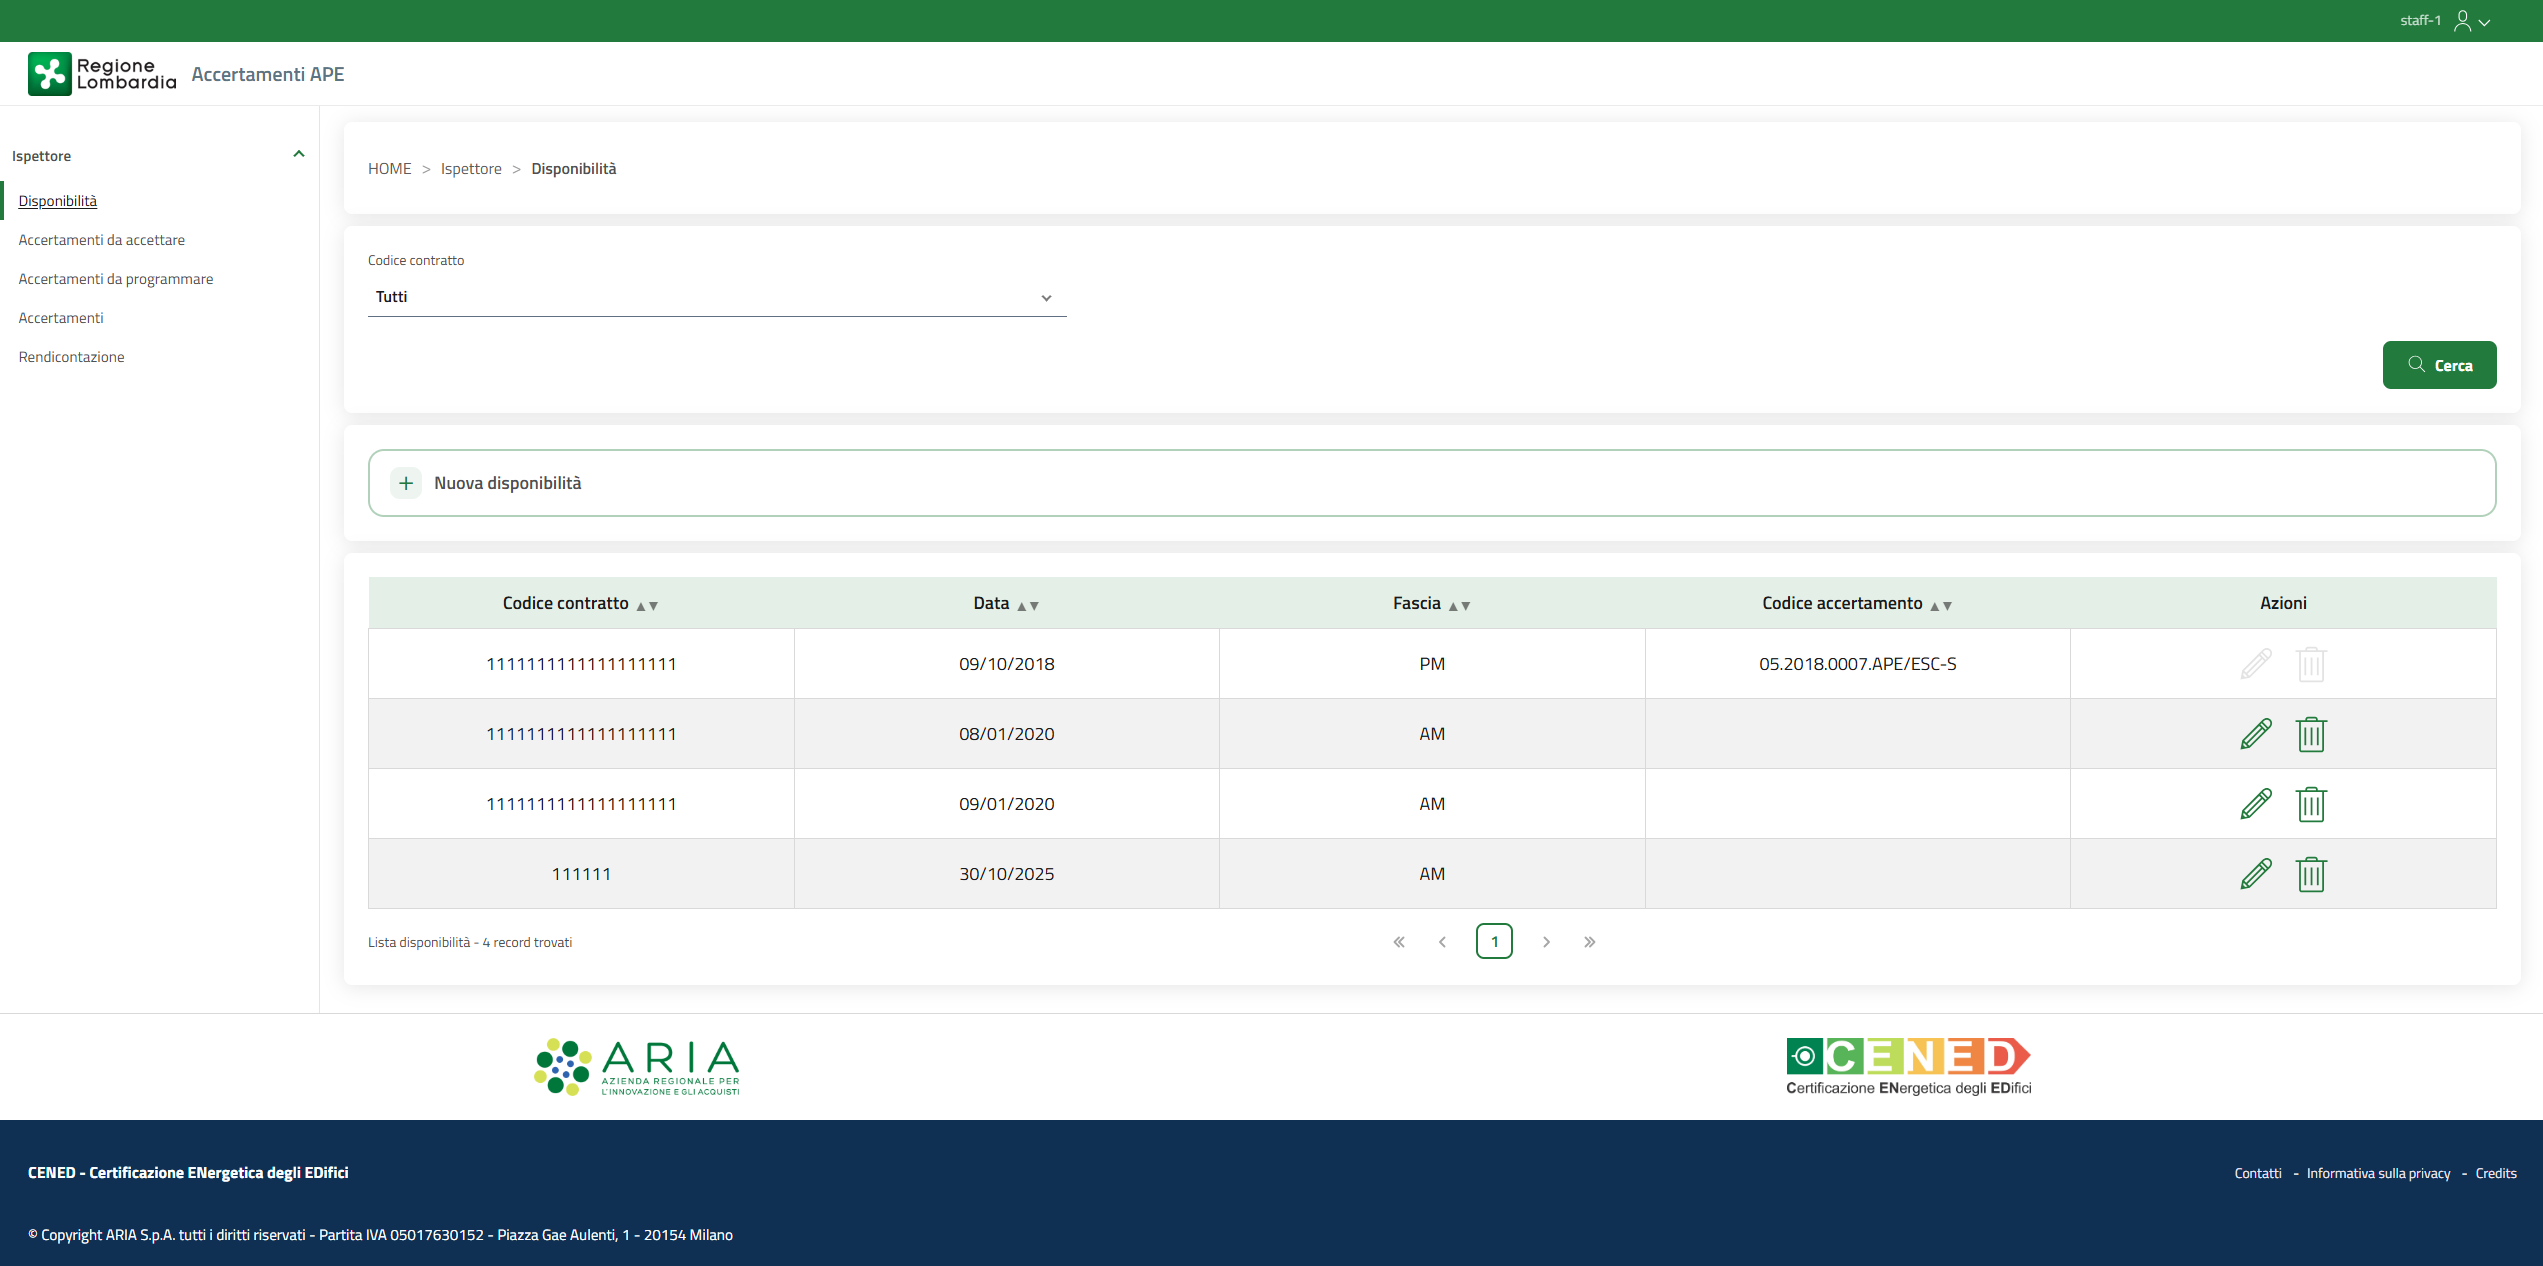Delete availability dated 09/01/2020 with trash icon

[x=2311, y=804]
